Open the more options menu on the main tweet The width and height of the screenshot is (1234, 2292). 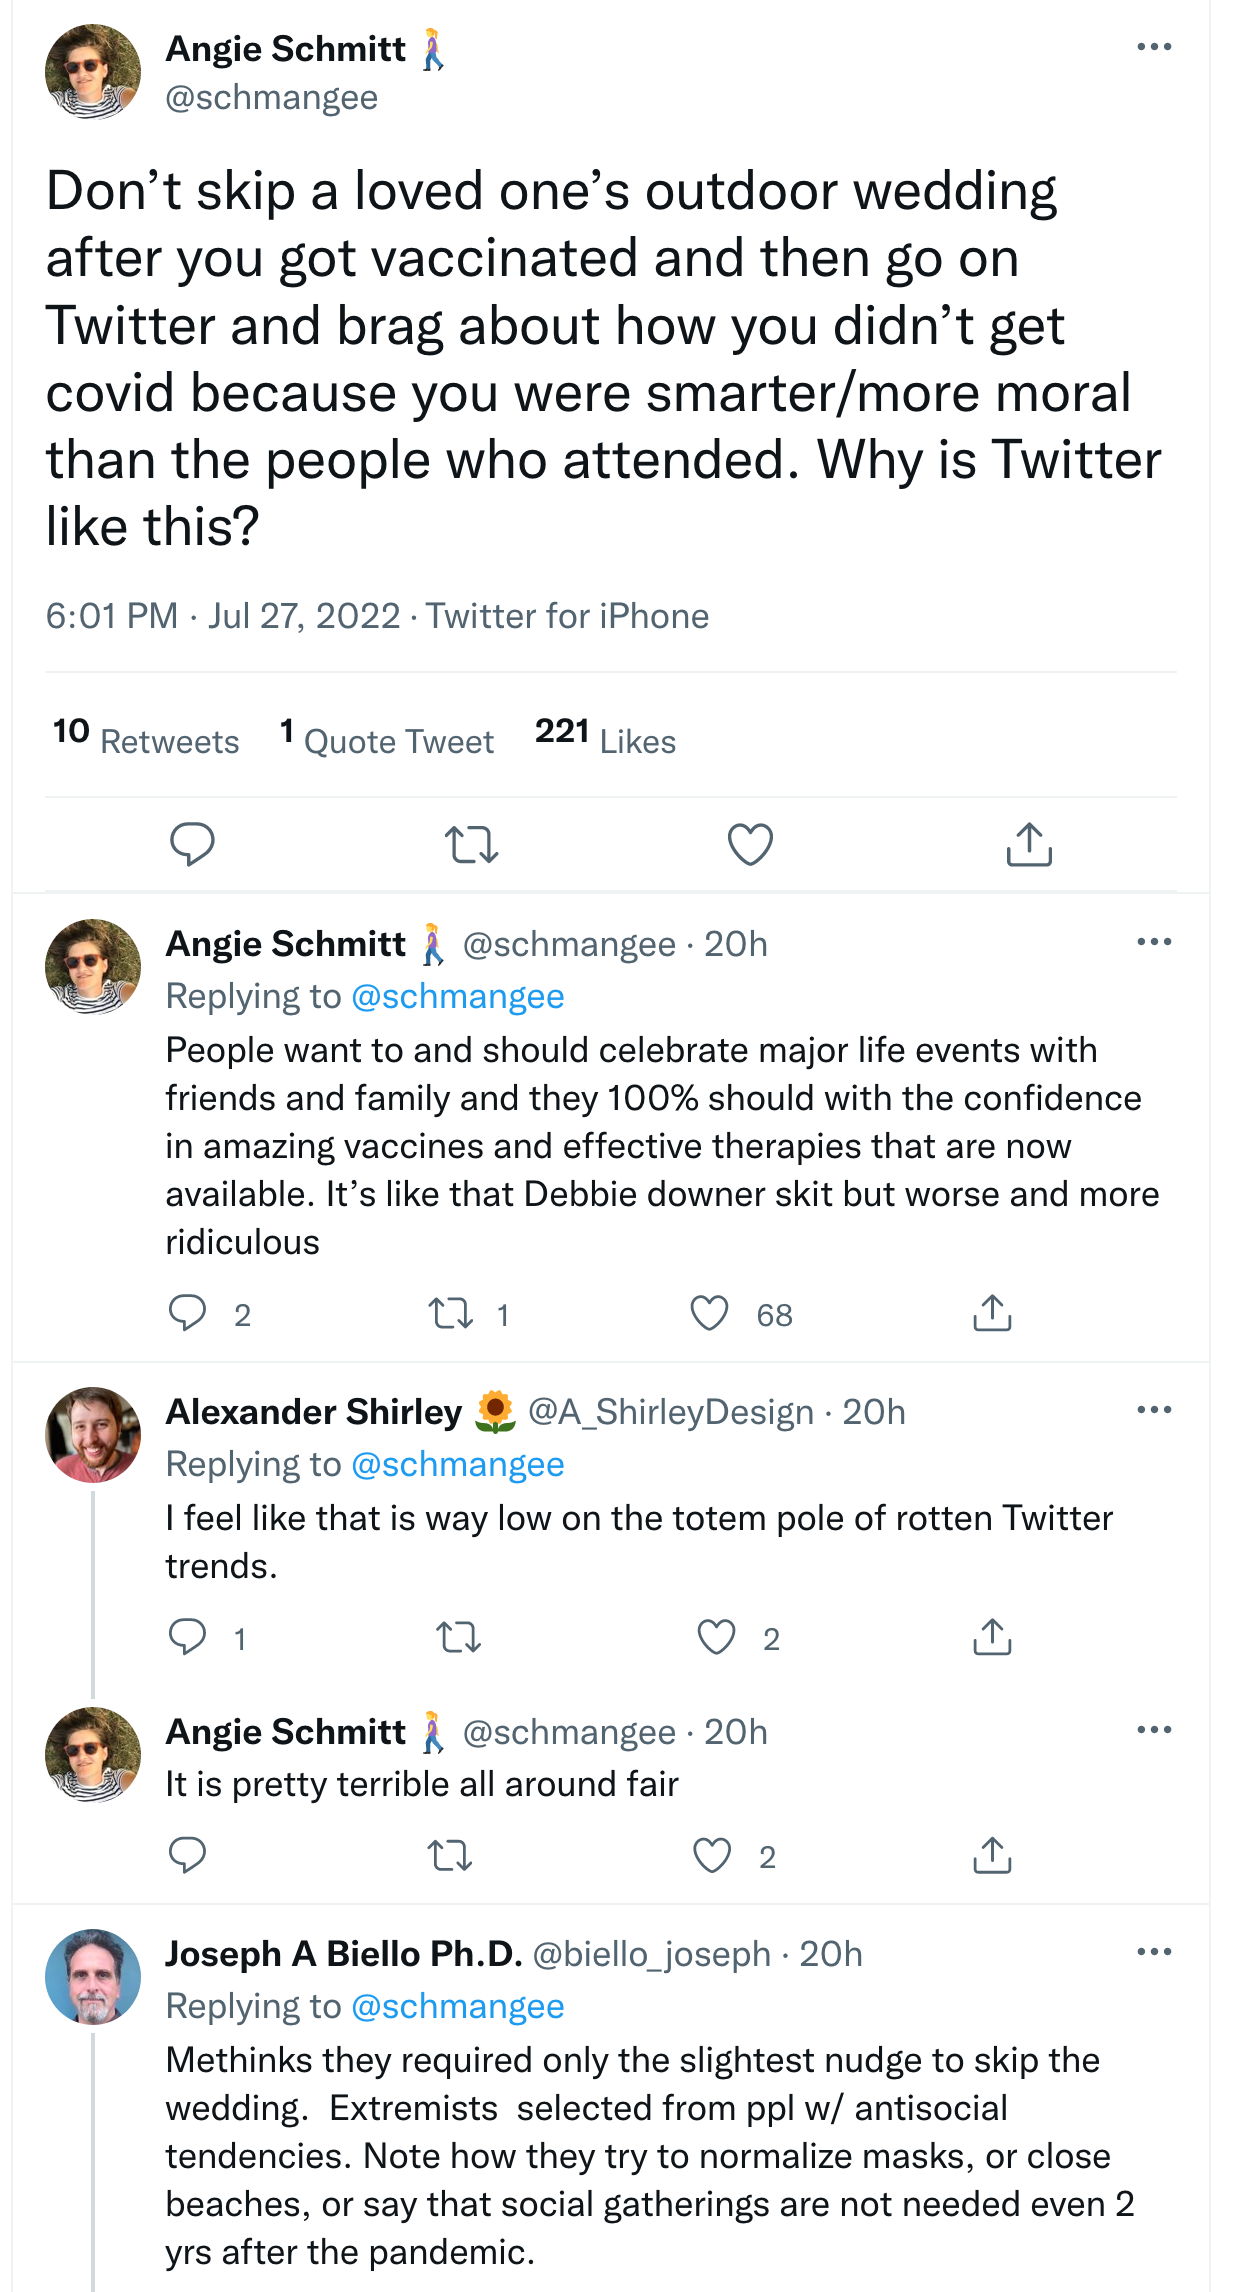coord(1154,47)
